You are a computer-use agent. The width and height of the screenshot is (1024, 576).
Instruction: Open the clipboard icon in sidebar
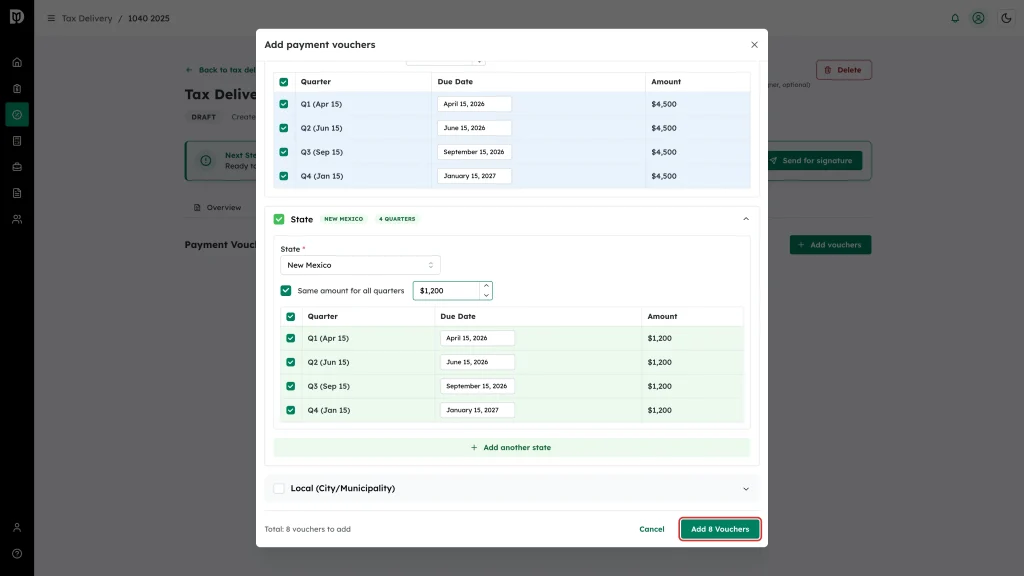coord(17,89)
